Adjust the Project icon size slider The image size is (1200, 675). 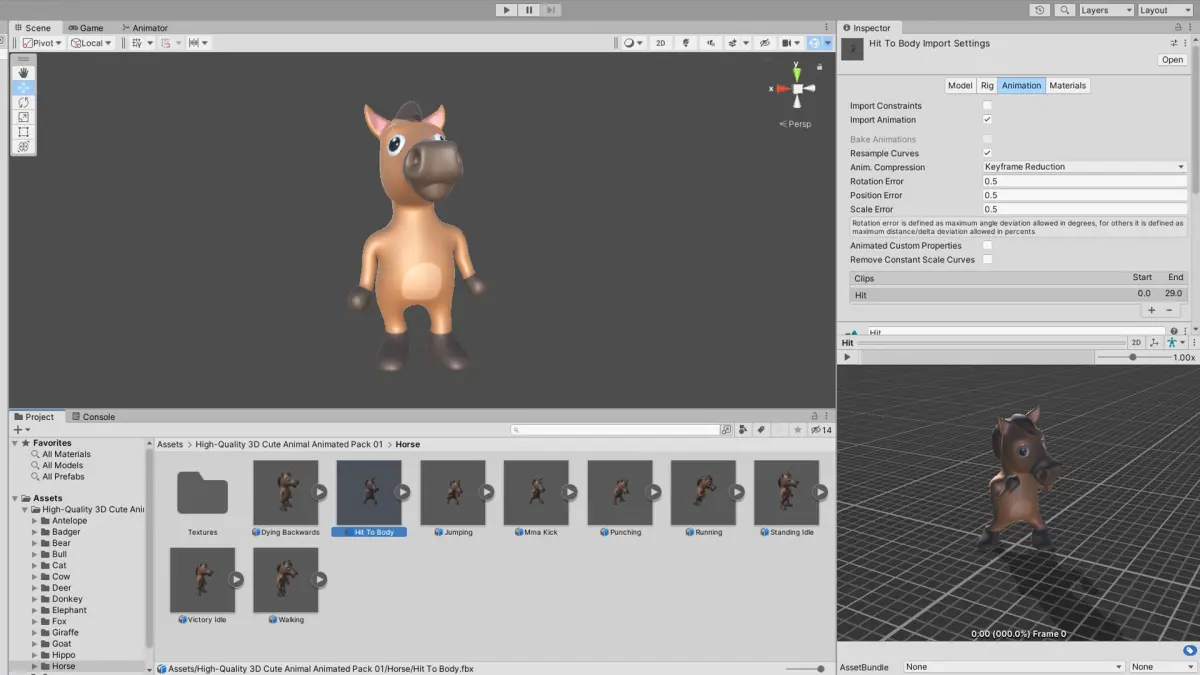pyautogui.click(x=805, y=669)
